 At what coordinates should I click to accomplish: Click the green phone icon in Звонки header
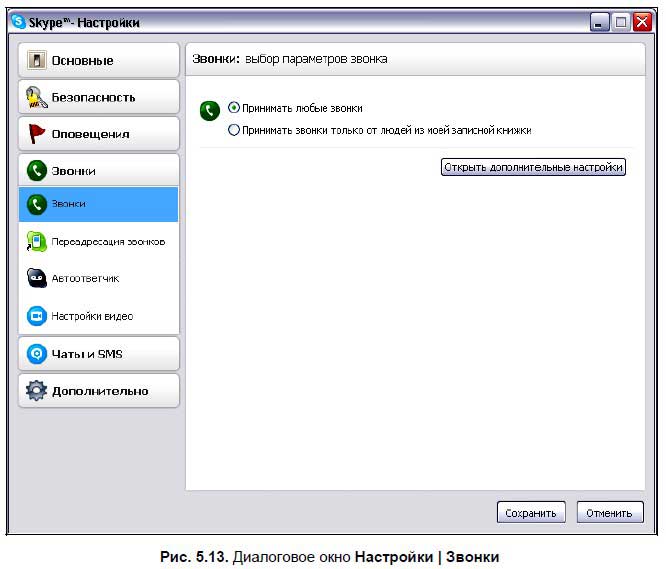pyautogui.click(x=37, y=171)
